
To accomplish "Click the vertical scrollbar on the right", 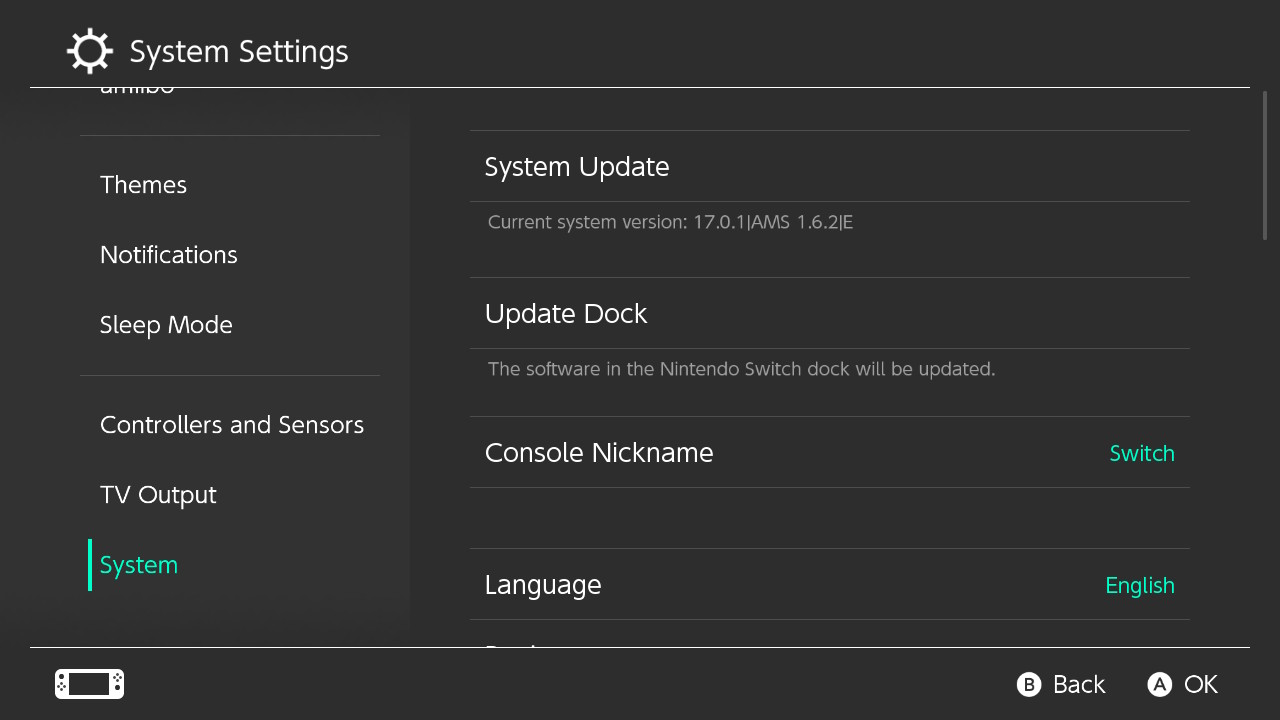I will pyautogui.click(x=1265, y=166).
